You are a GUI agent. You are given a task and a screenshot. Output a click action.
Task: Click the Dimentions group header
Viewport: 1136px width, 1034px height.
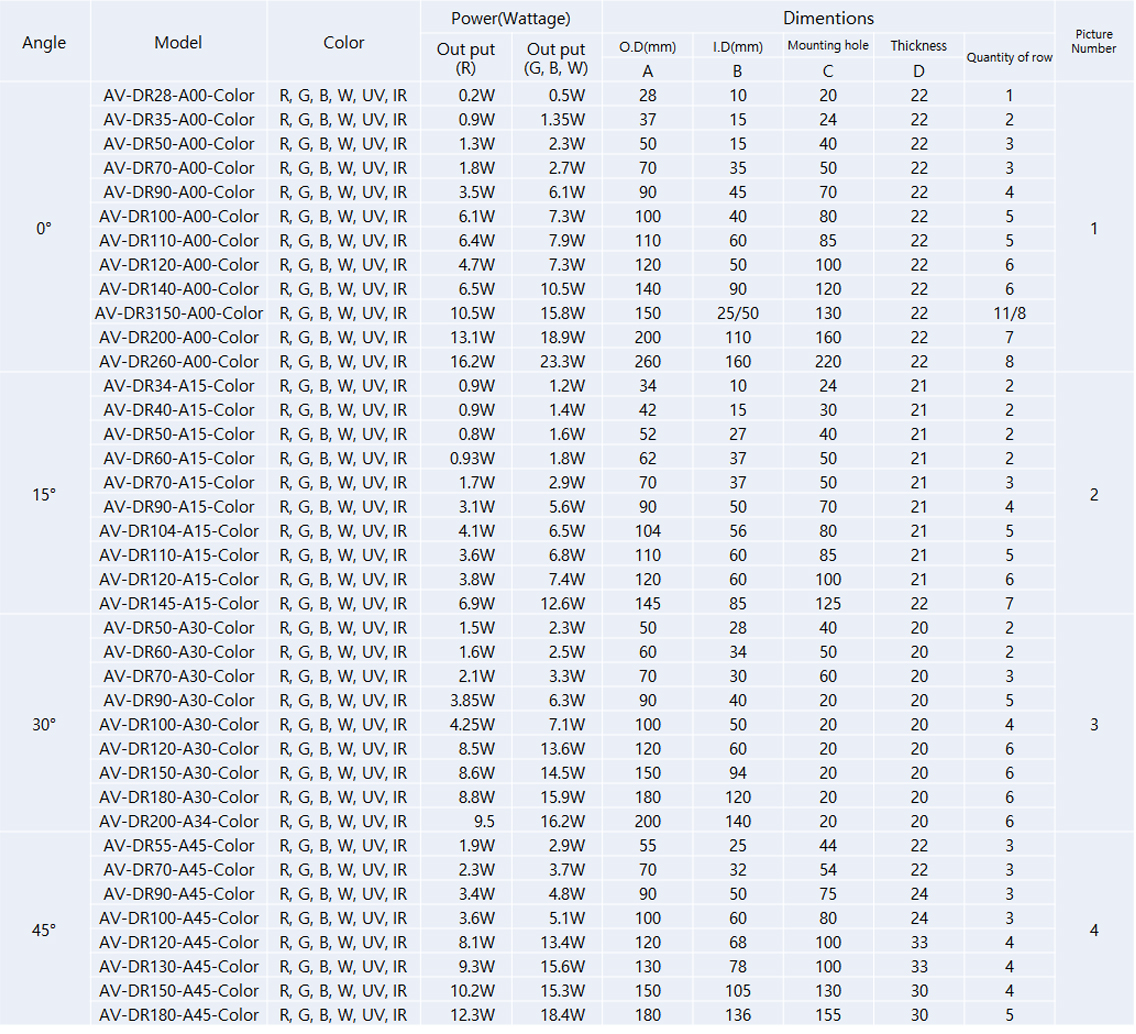[828, 18]
